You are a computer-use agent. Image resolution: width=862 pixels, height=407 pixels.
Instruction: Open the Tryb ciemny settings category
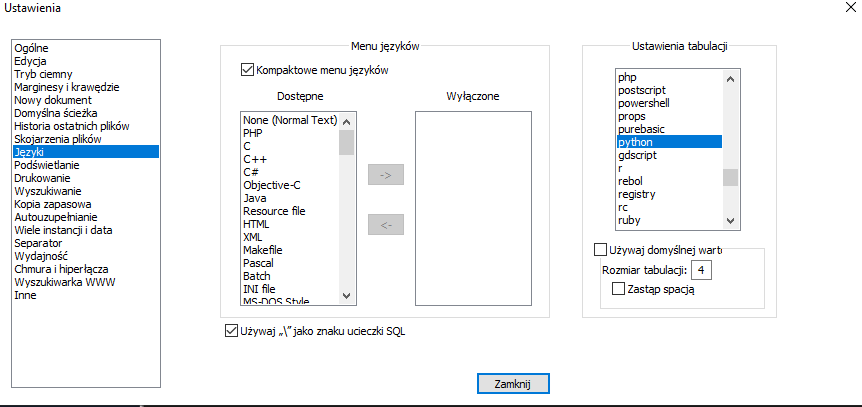[x=43, y=74]
